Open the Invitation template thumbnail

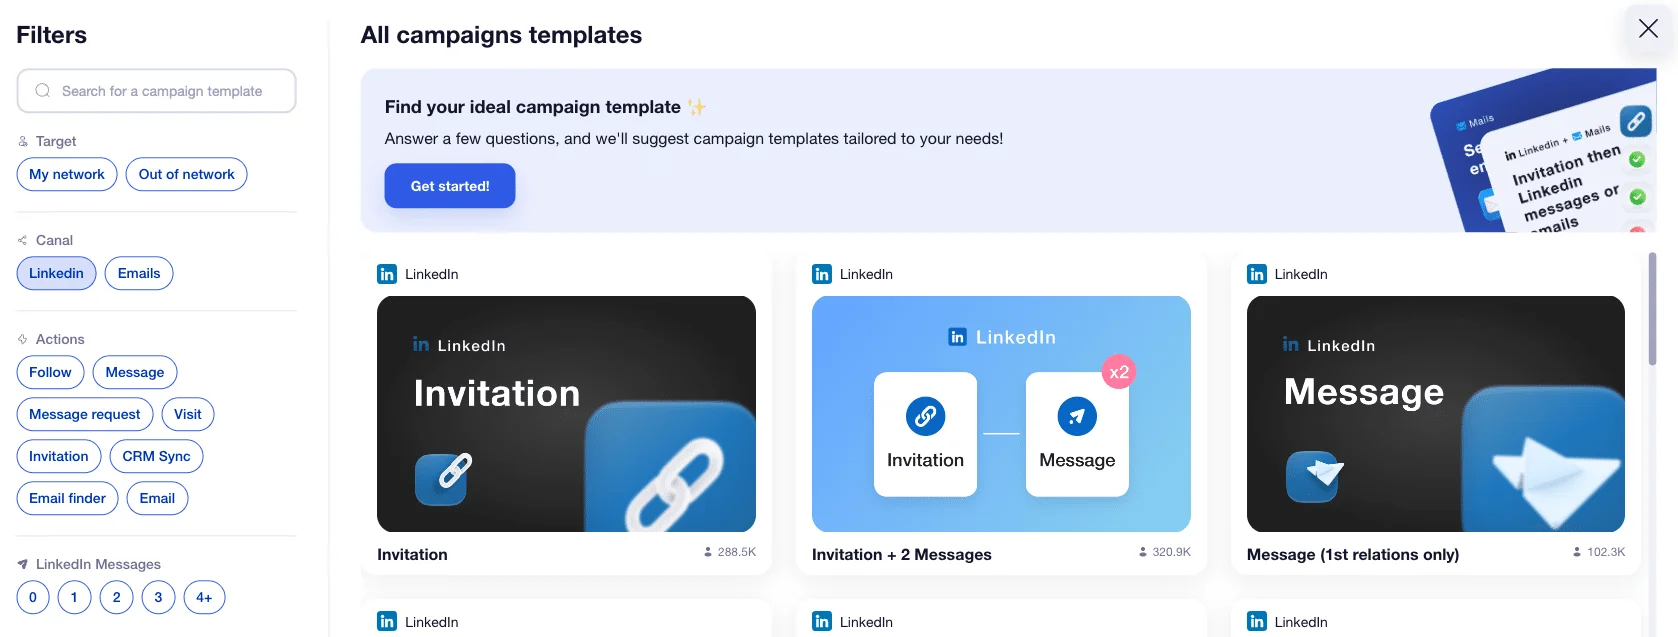tap(566, 414)
